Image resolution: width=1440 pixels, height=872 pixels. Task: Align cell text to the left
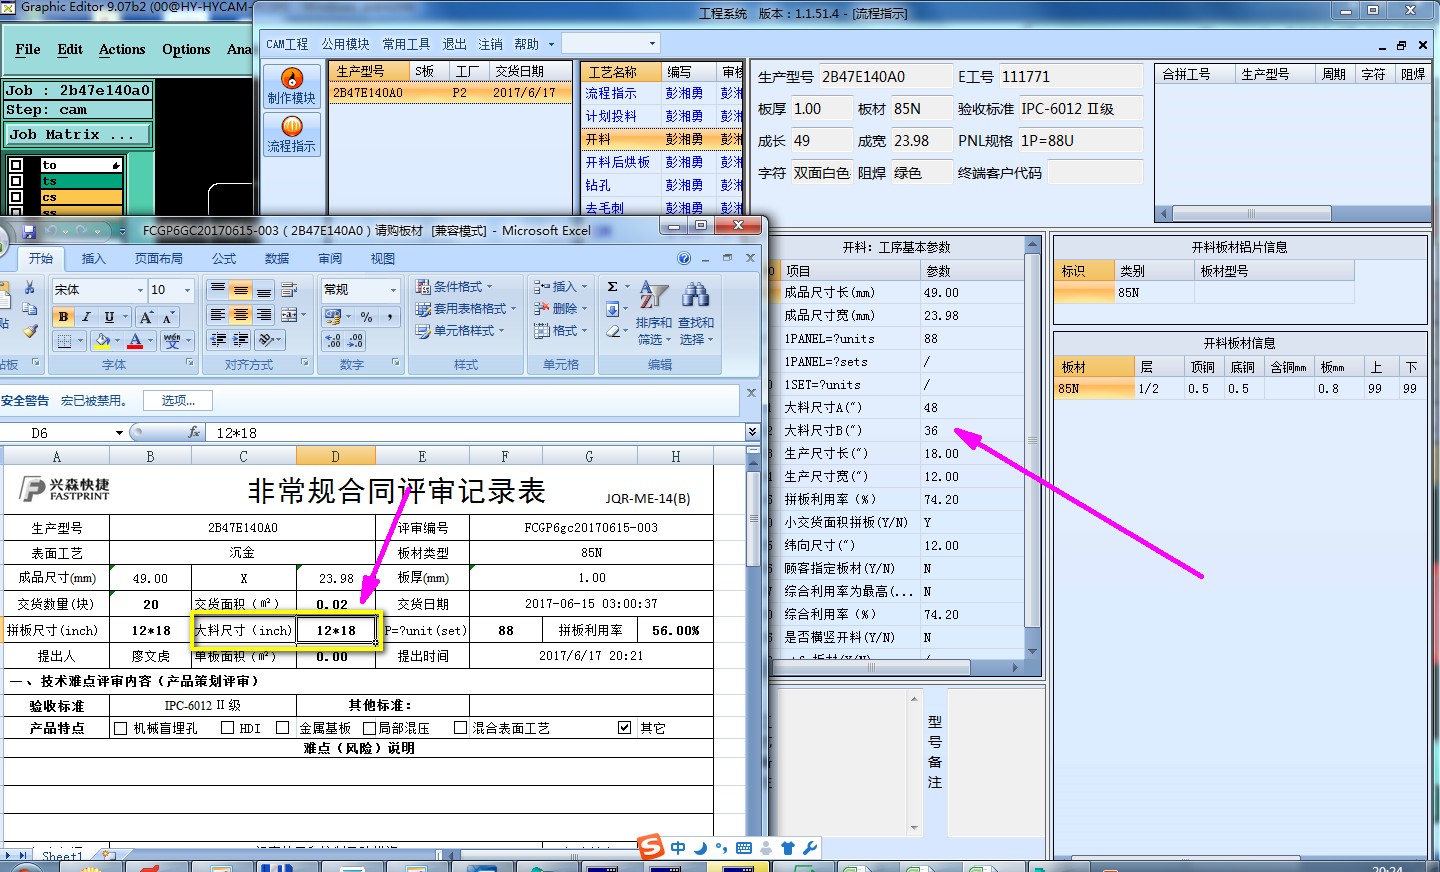(x=218, y=315)
